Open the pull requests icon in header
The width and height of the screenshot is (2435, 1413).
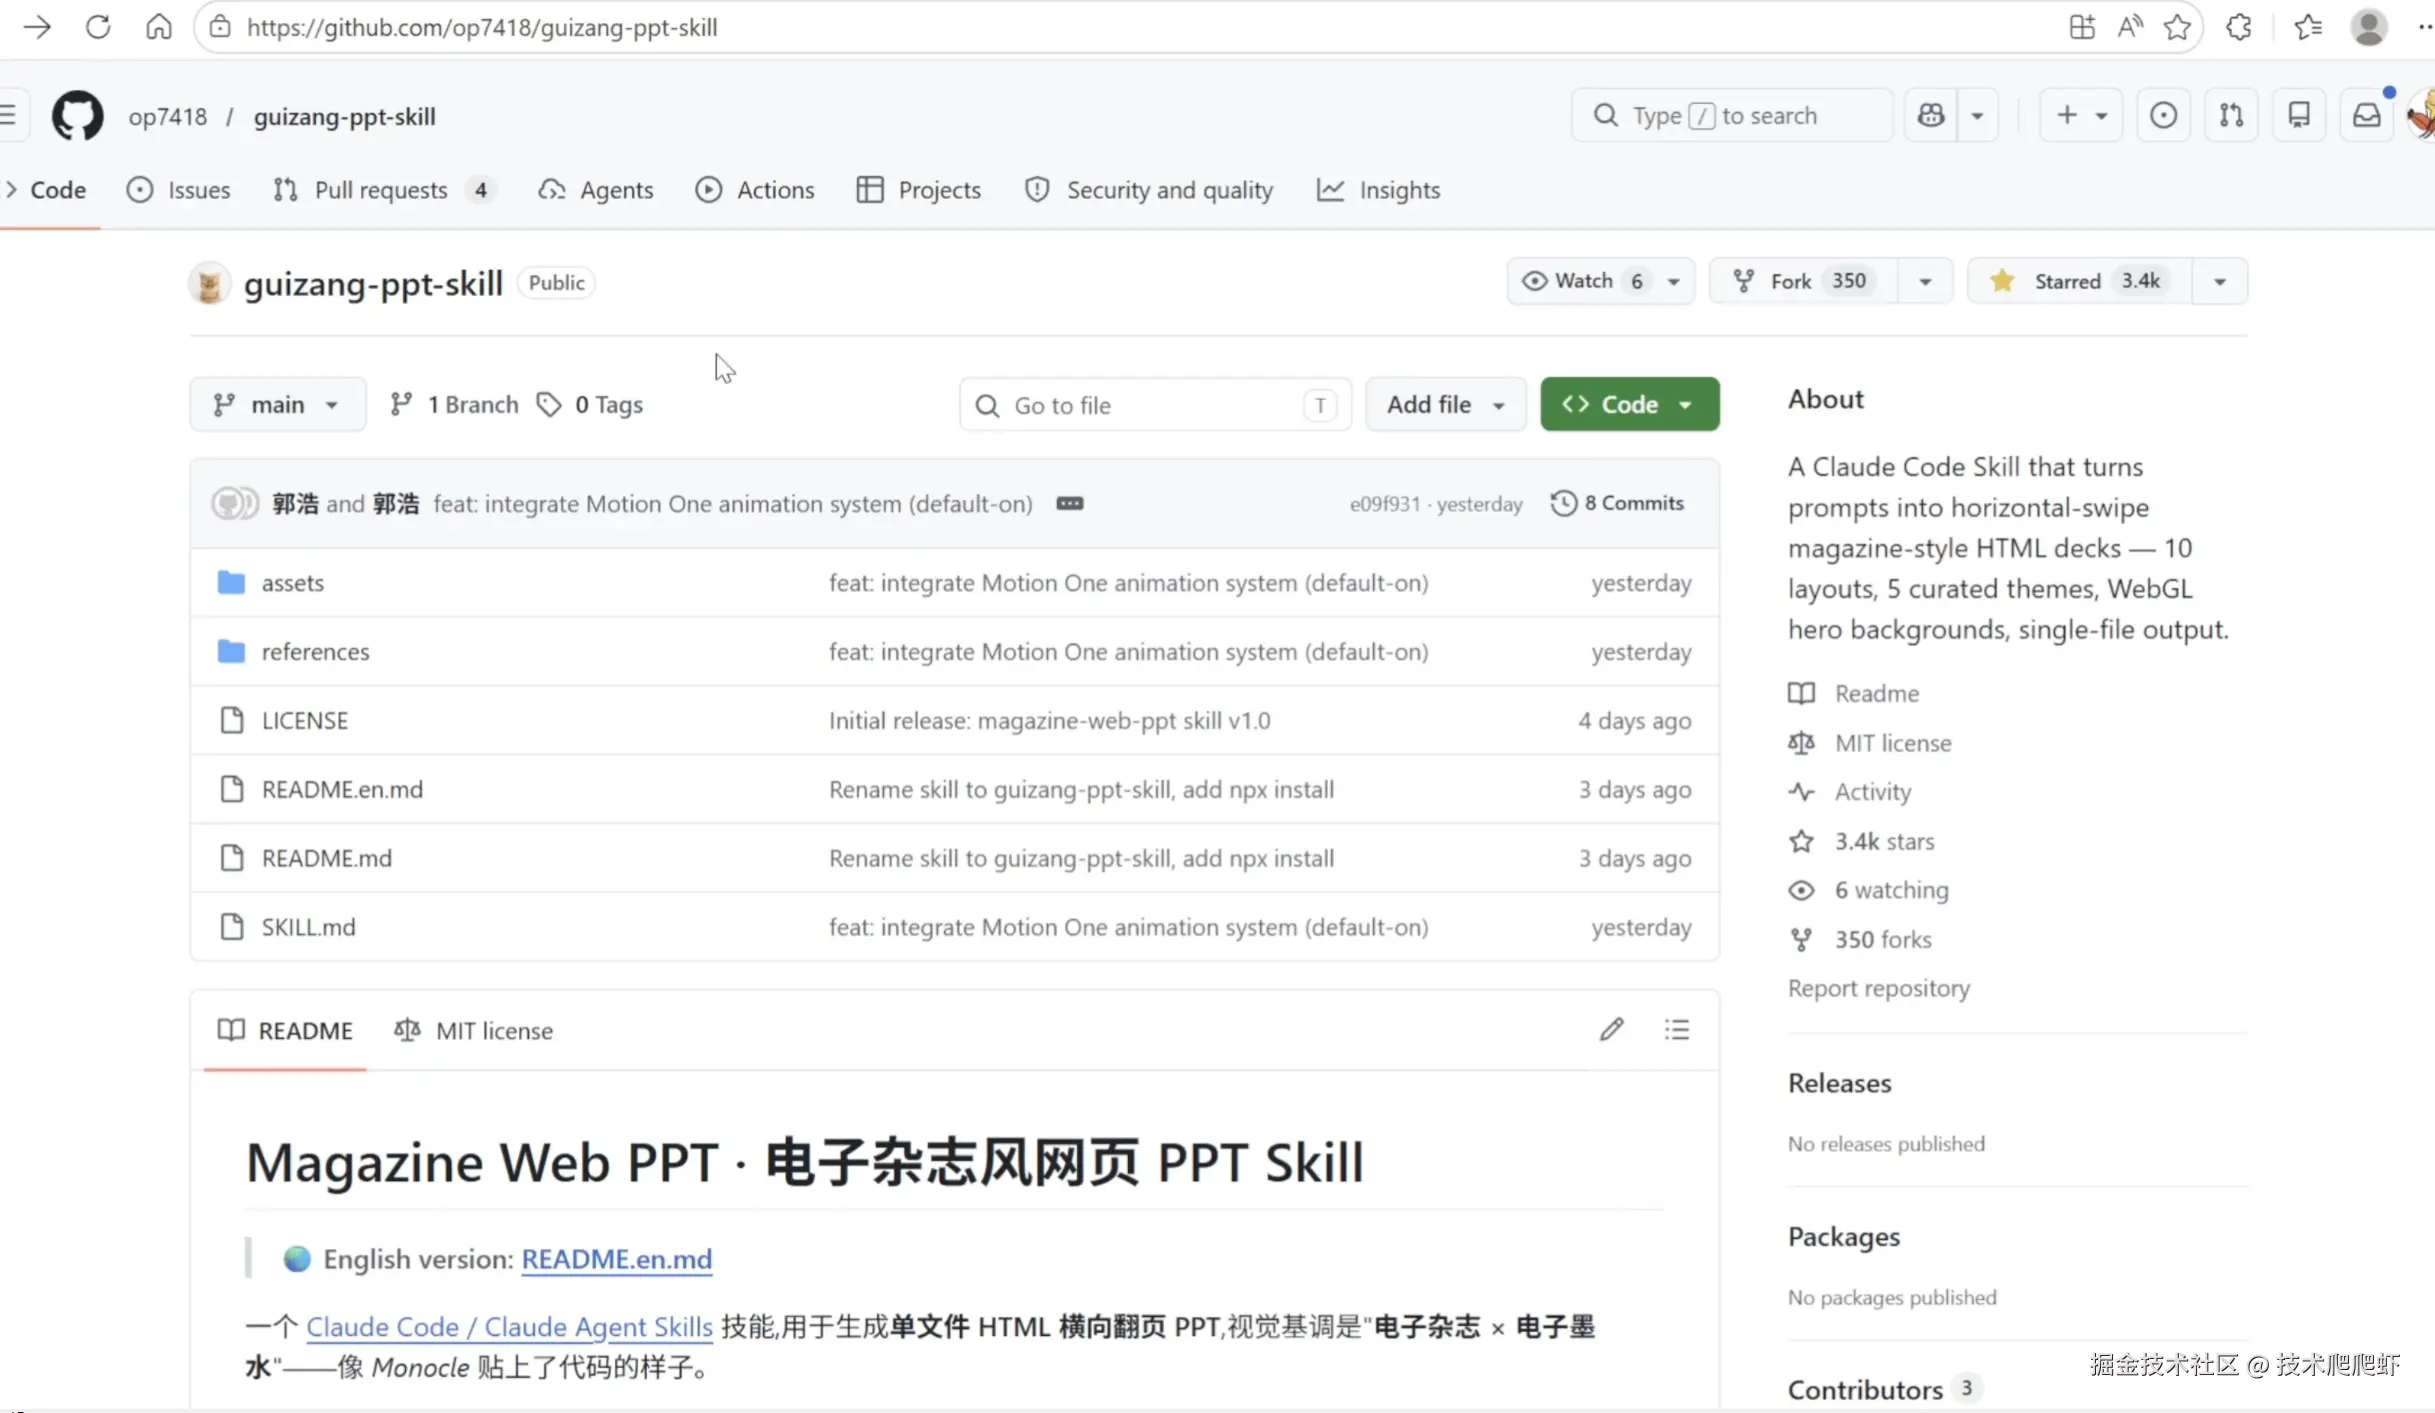coord(2231,116)
